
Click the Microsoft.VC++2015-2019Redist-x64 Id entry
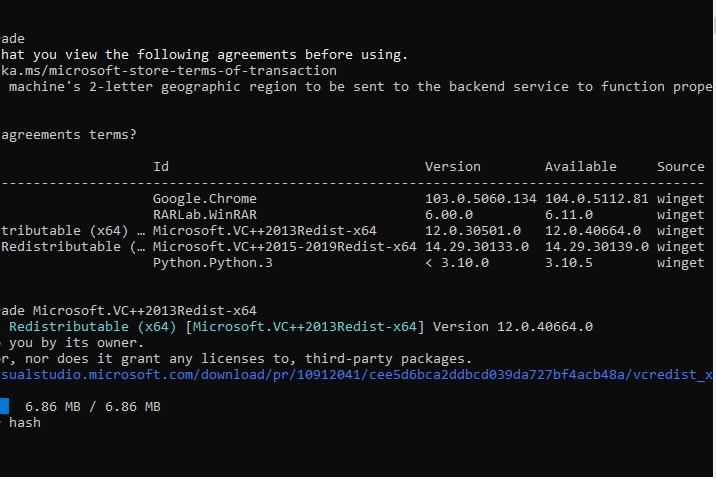[x=284, y=247]
